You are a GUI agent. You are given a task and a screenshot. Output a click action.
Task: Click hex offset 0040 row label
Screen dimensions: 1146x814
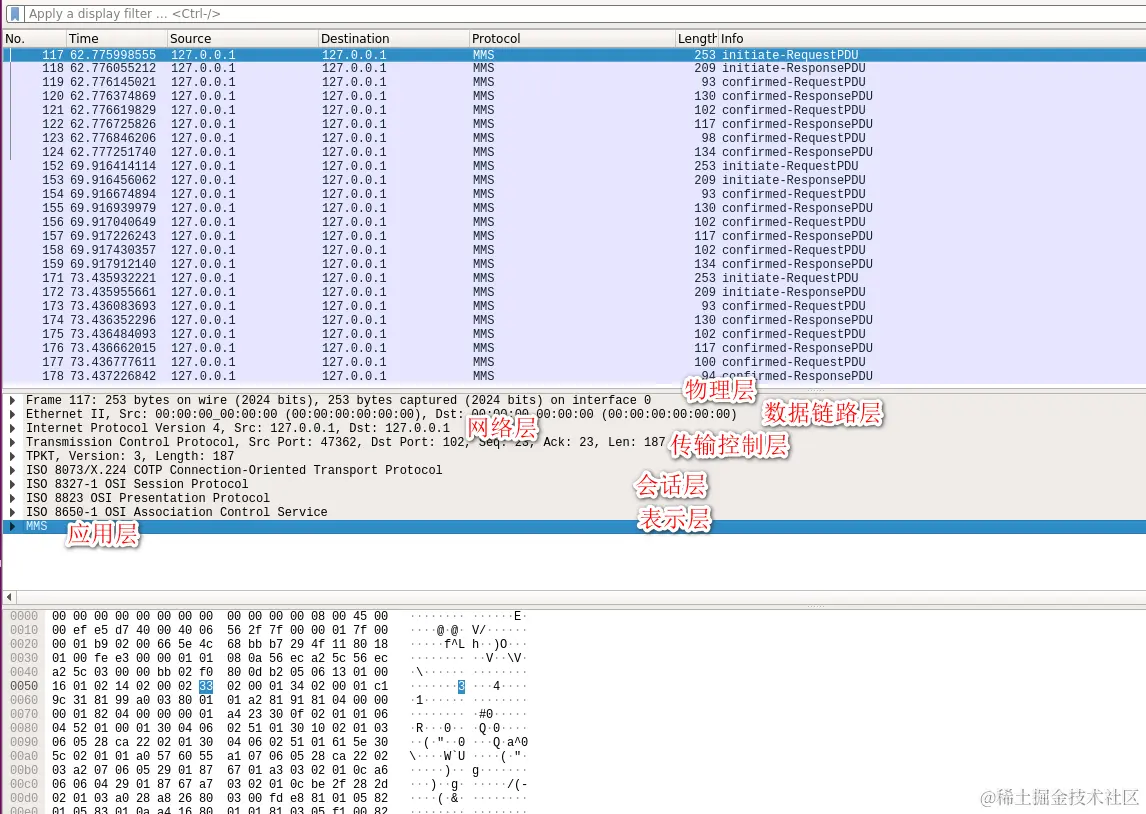click(x=24, y=672)
